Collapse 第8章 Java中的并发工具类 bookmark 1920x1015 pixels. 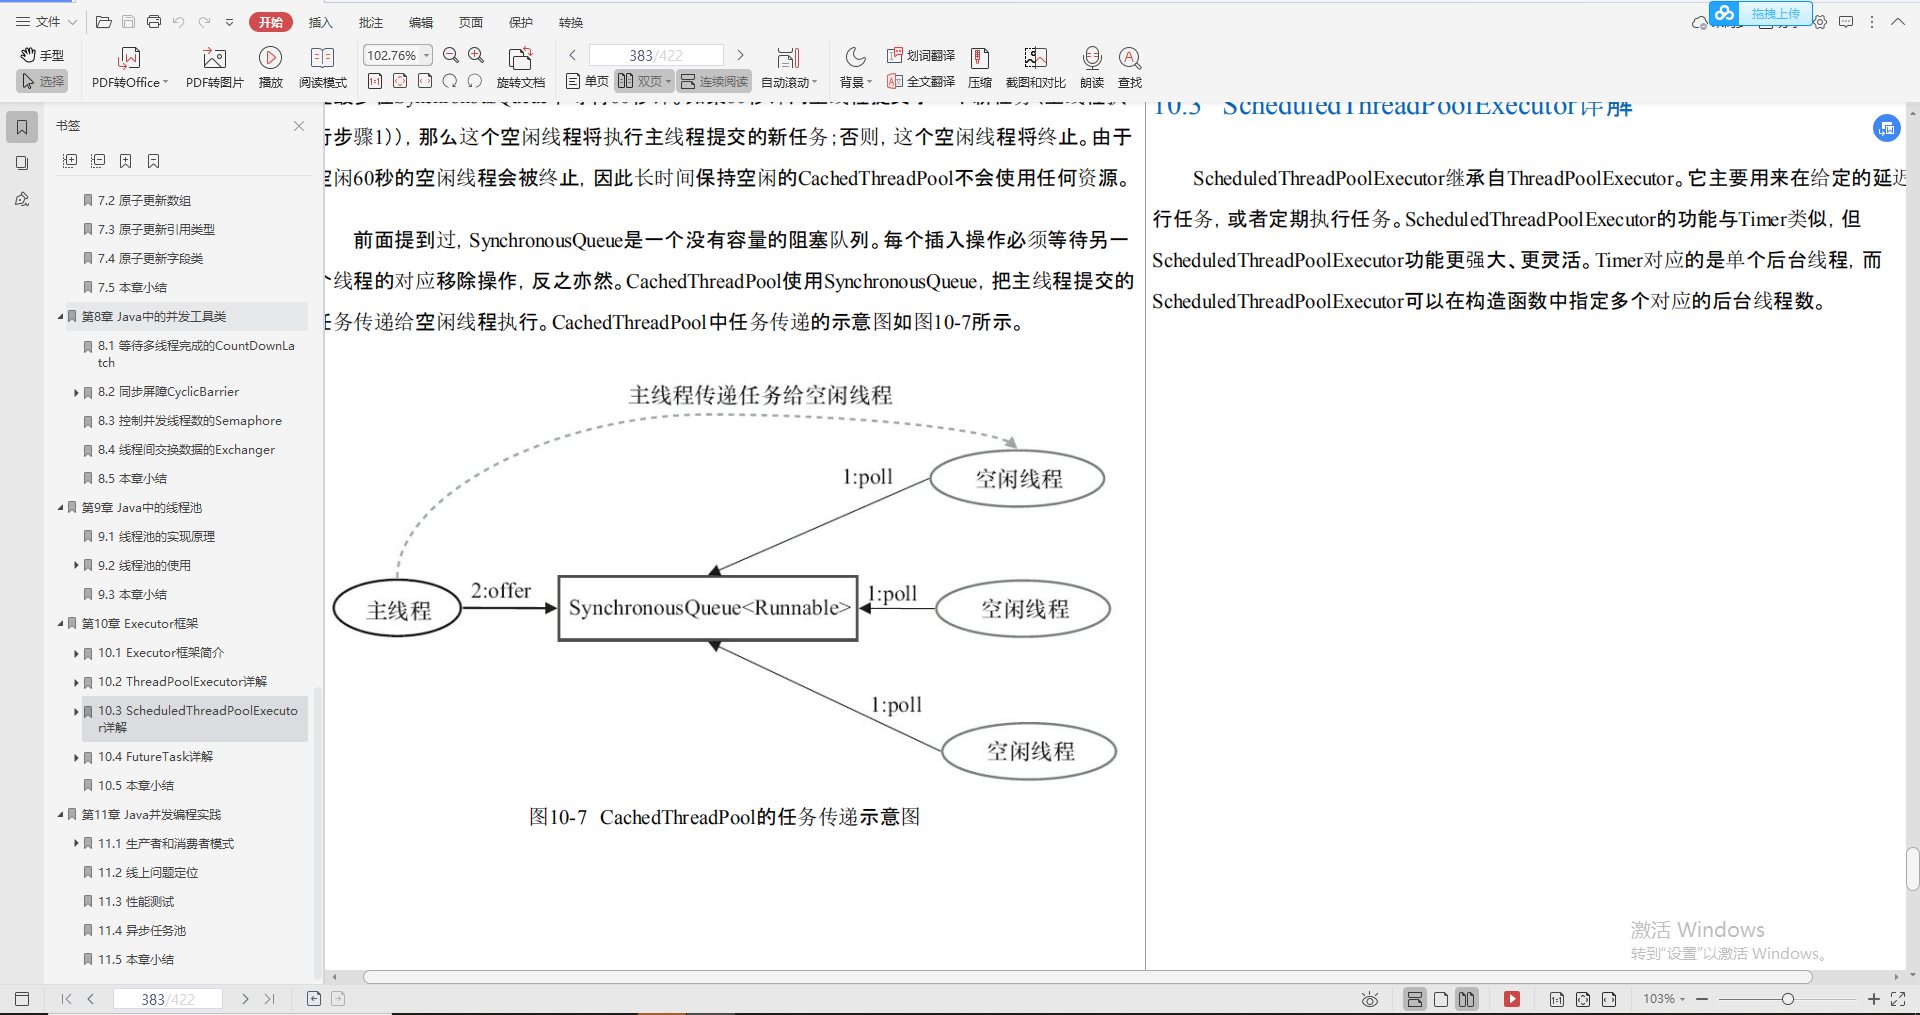coord(61,317)
